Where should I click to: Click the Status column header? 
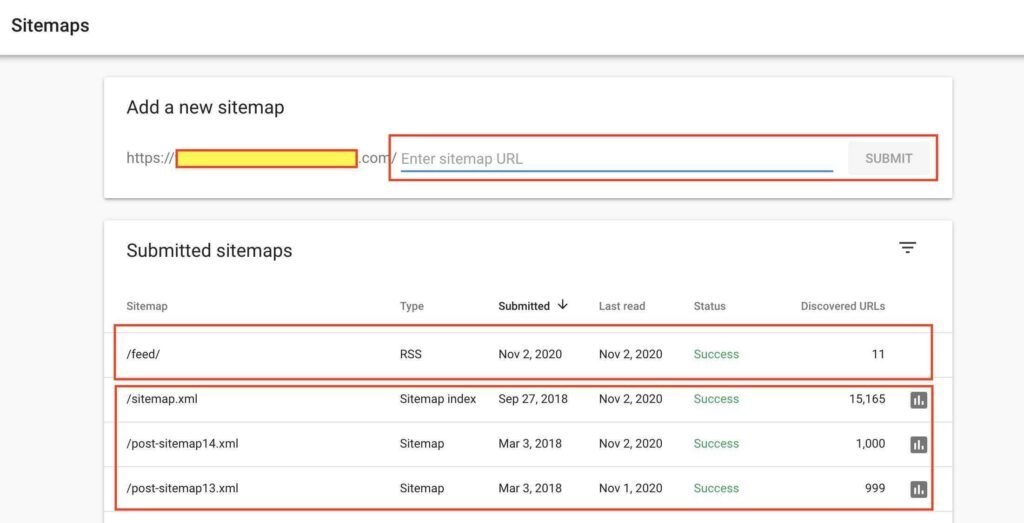point(710,306)
